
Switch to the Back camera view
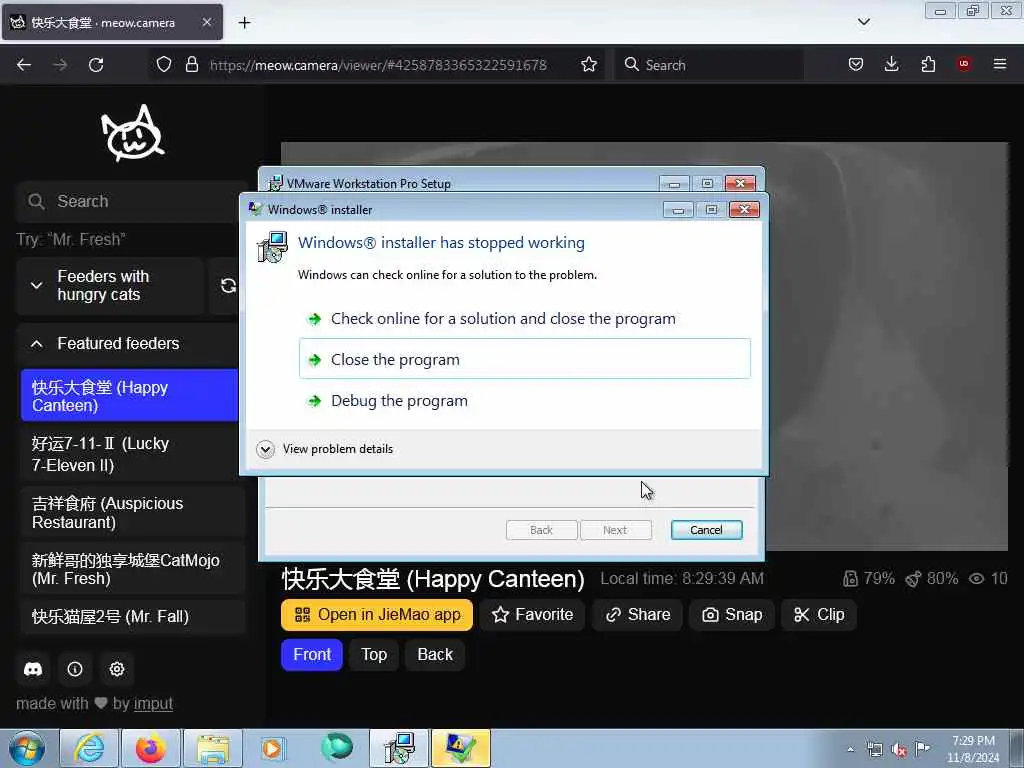[435, 655]
